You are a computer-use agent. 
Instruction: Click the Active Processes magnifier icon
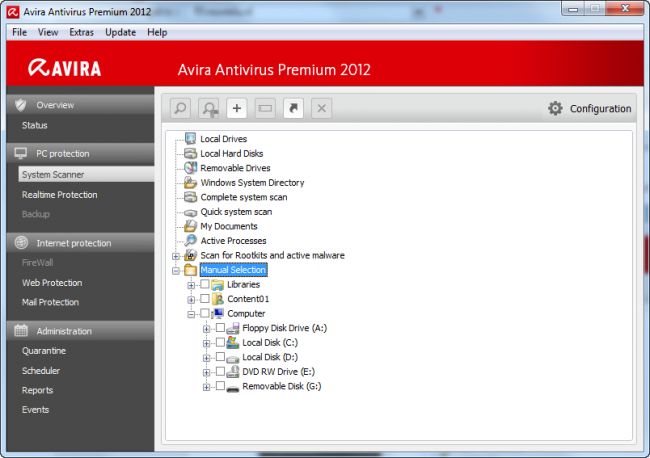(191, 240)
